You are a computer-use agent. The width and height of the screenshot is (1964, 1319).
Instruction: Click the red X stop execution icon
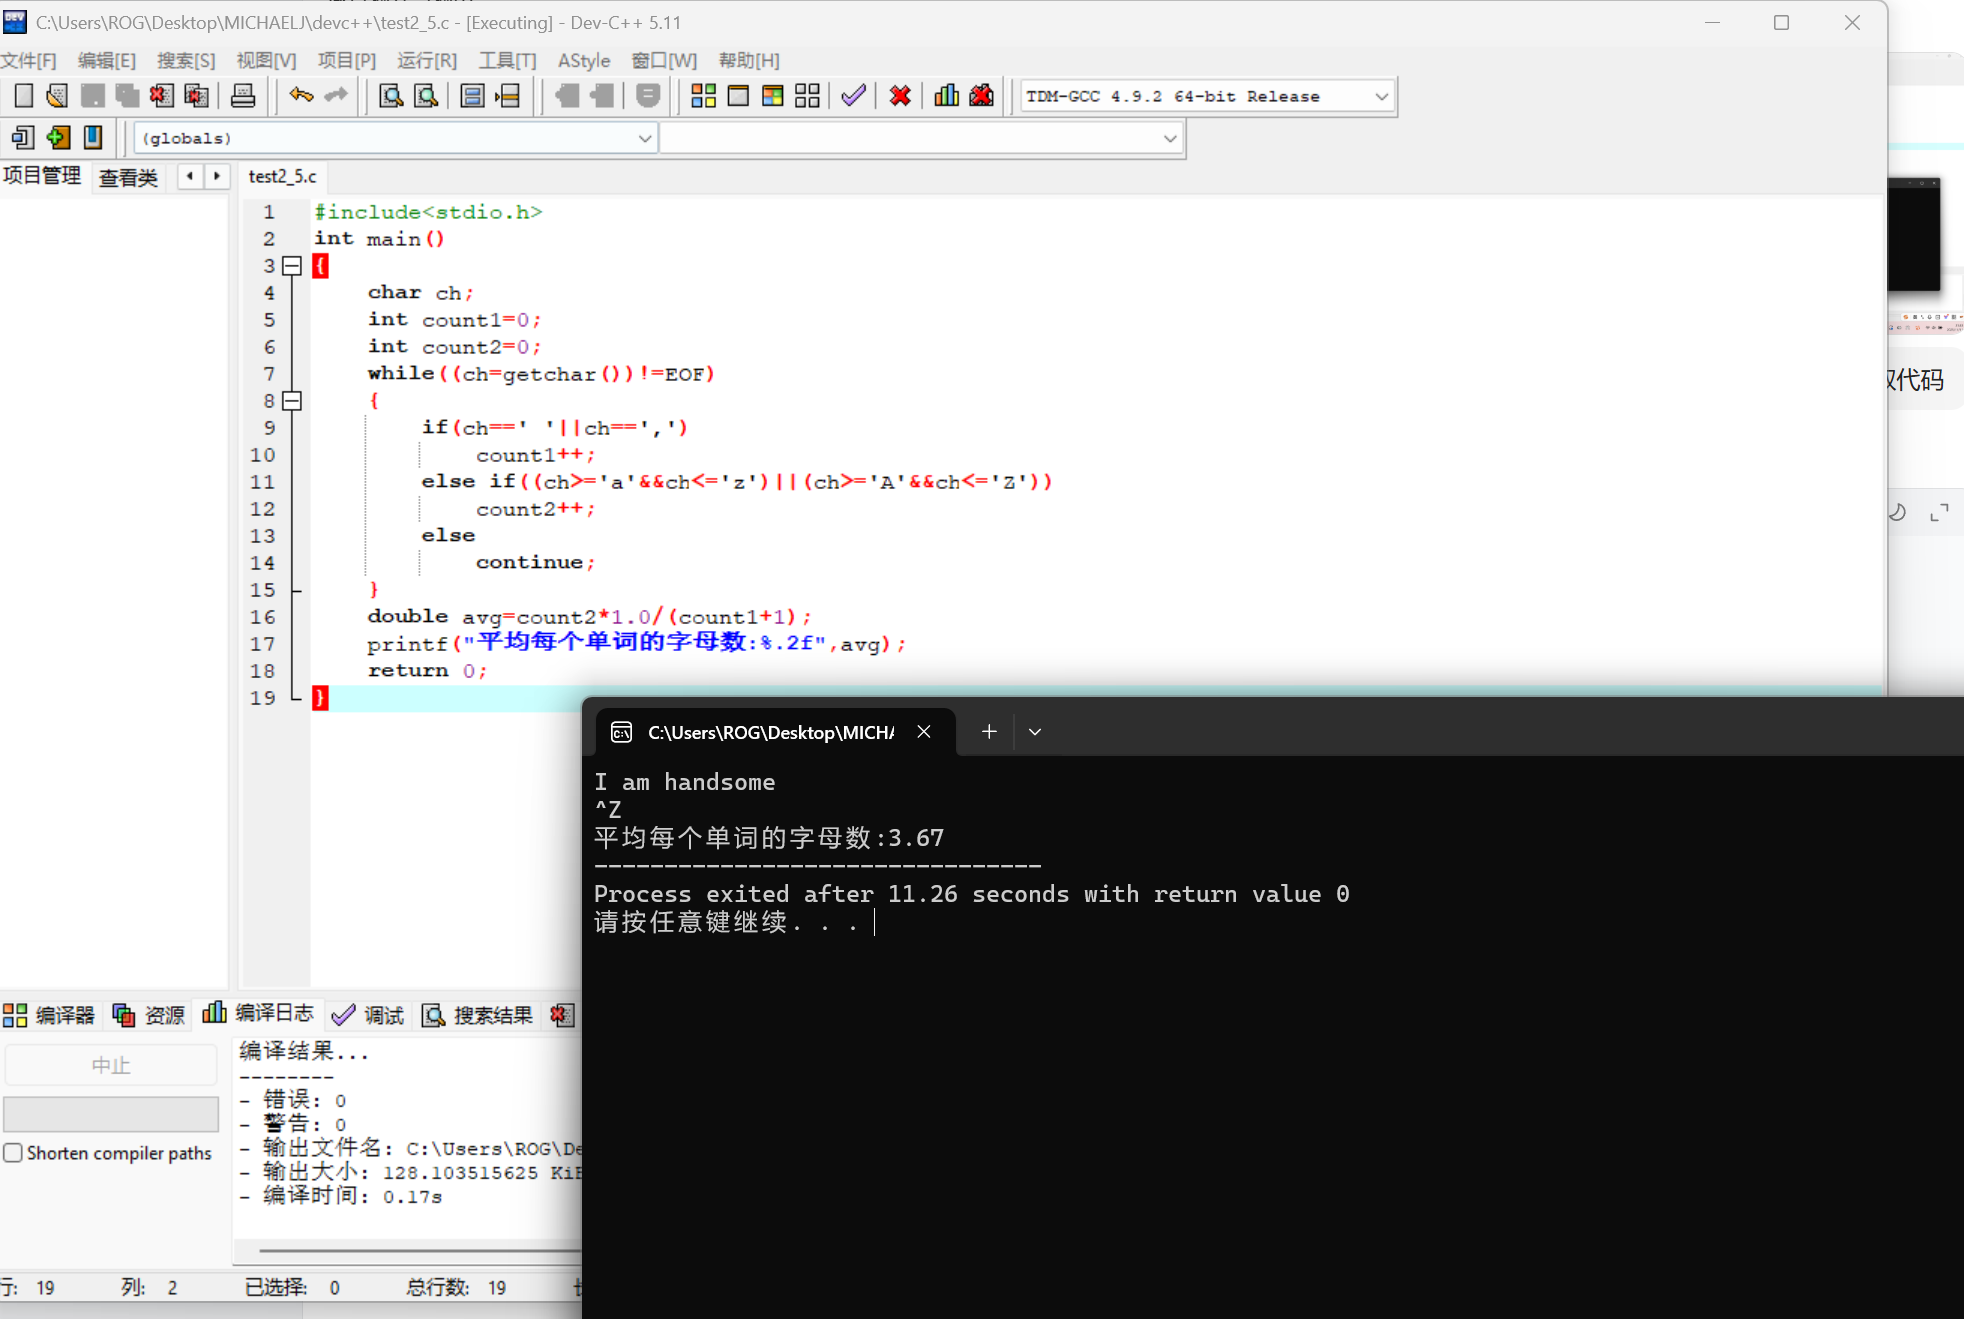[900, 96]
